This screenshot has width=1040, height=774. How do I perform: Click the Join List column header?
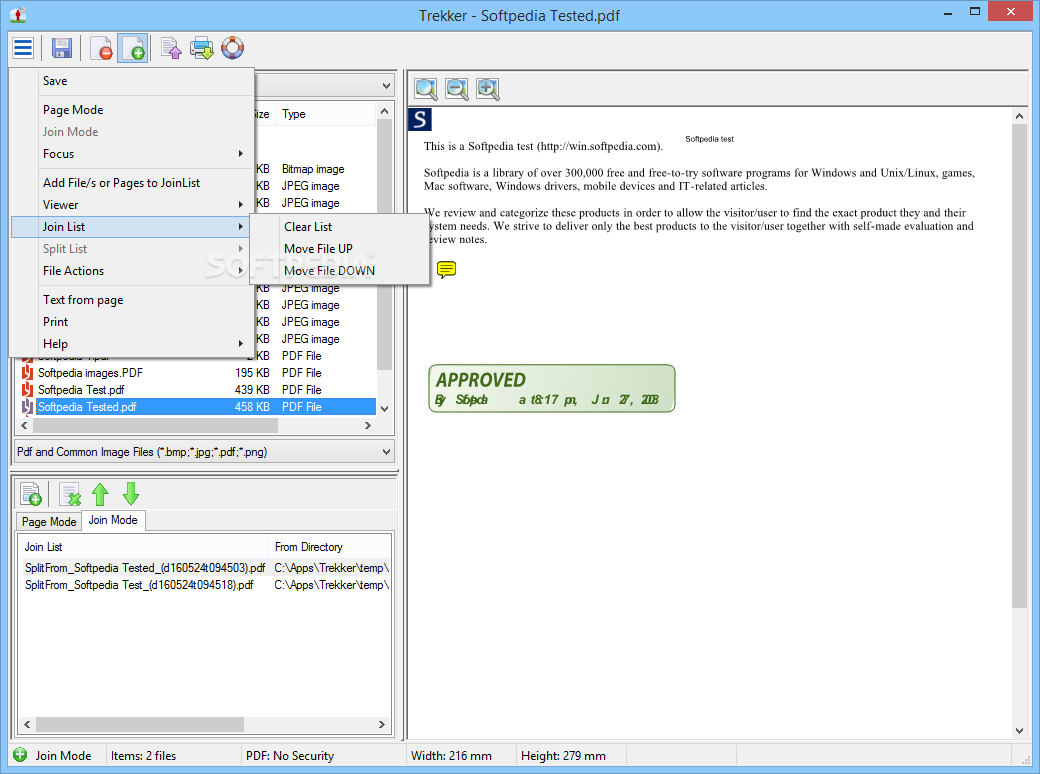pos(143,547)
